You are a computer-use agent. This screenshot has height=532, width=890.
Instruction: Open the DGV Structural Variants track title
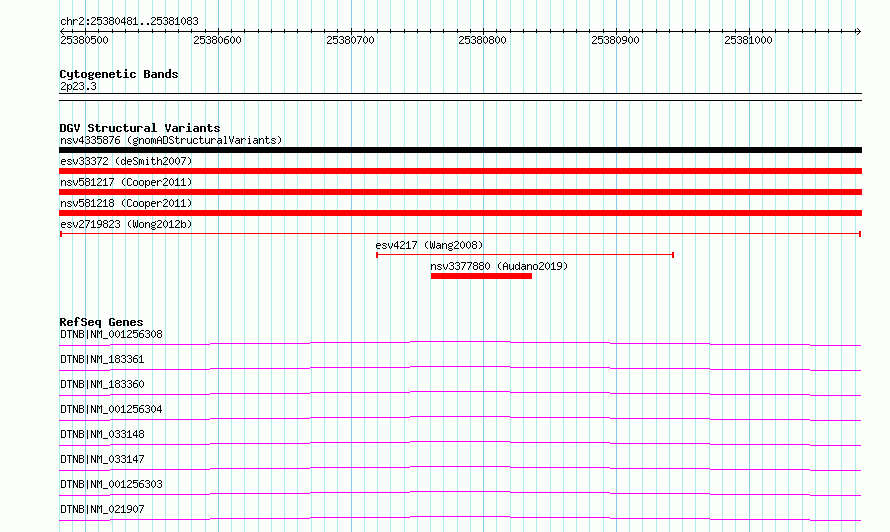(x=140, y=128)
